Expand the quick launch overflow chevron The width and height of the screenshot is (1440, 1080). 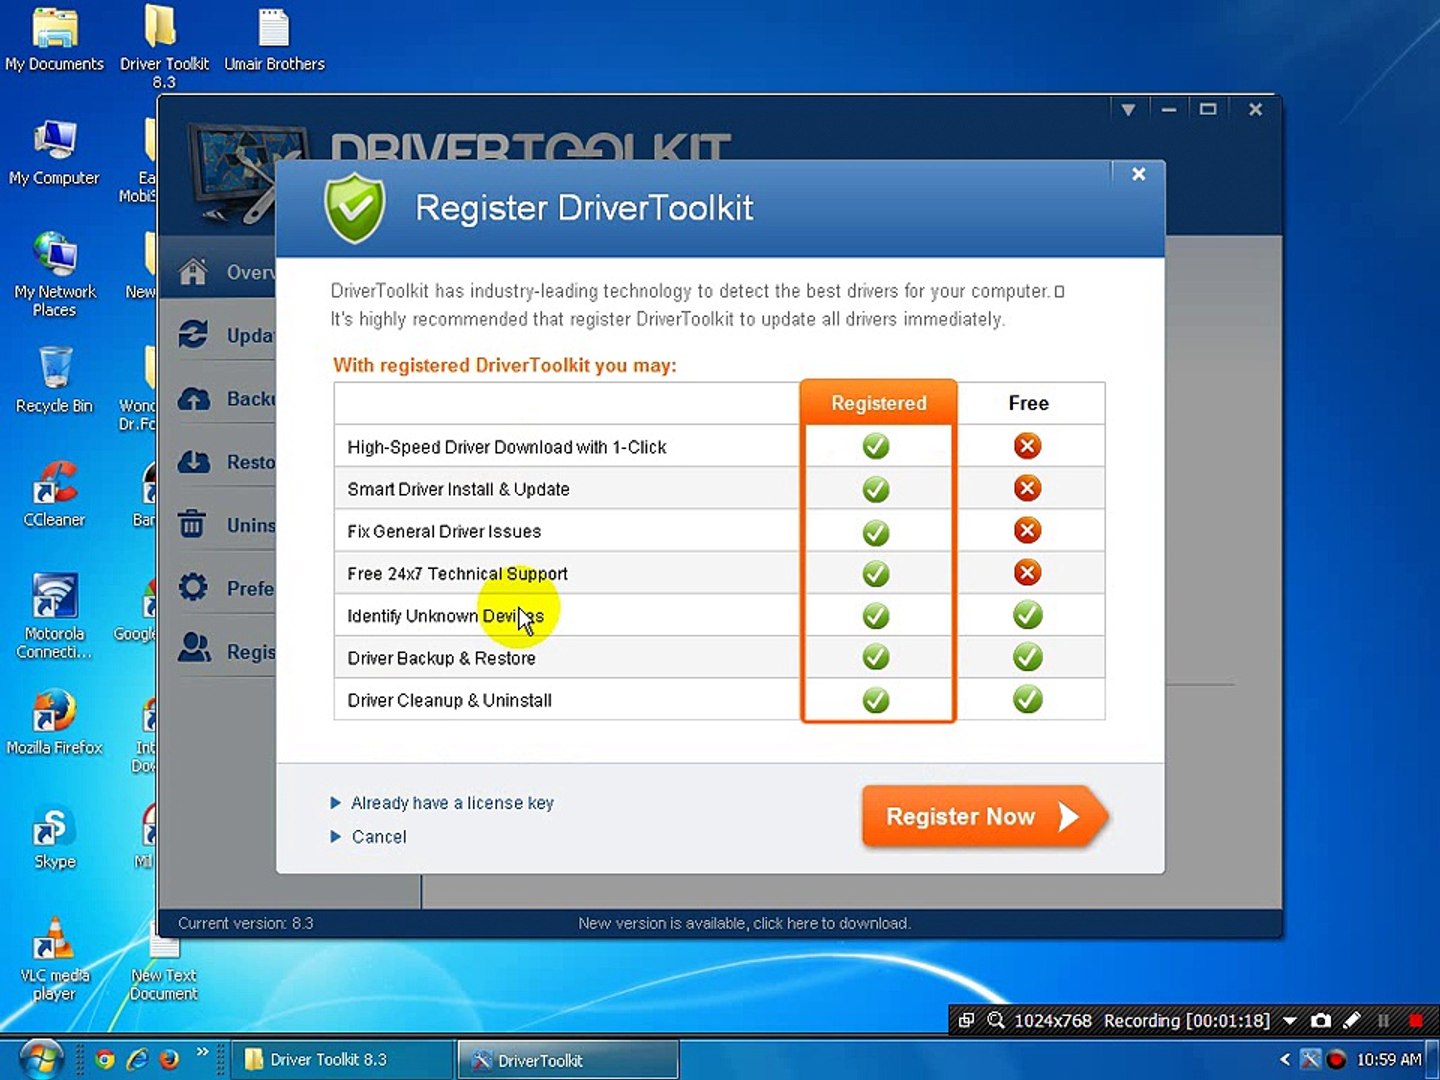coord(203,1052)
